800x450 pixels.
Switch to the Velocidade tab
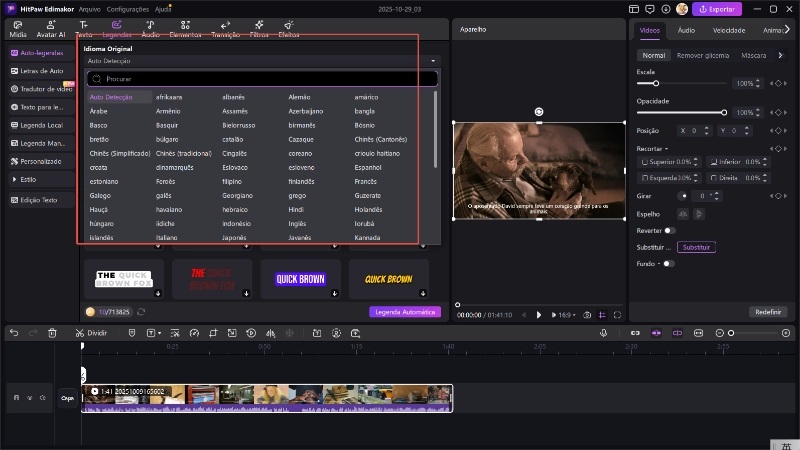(728, 30)
